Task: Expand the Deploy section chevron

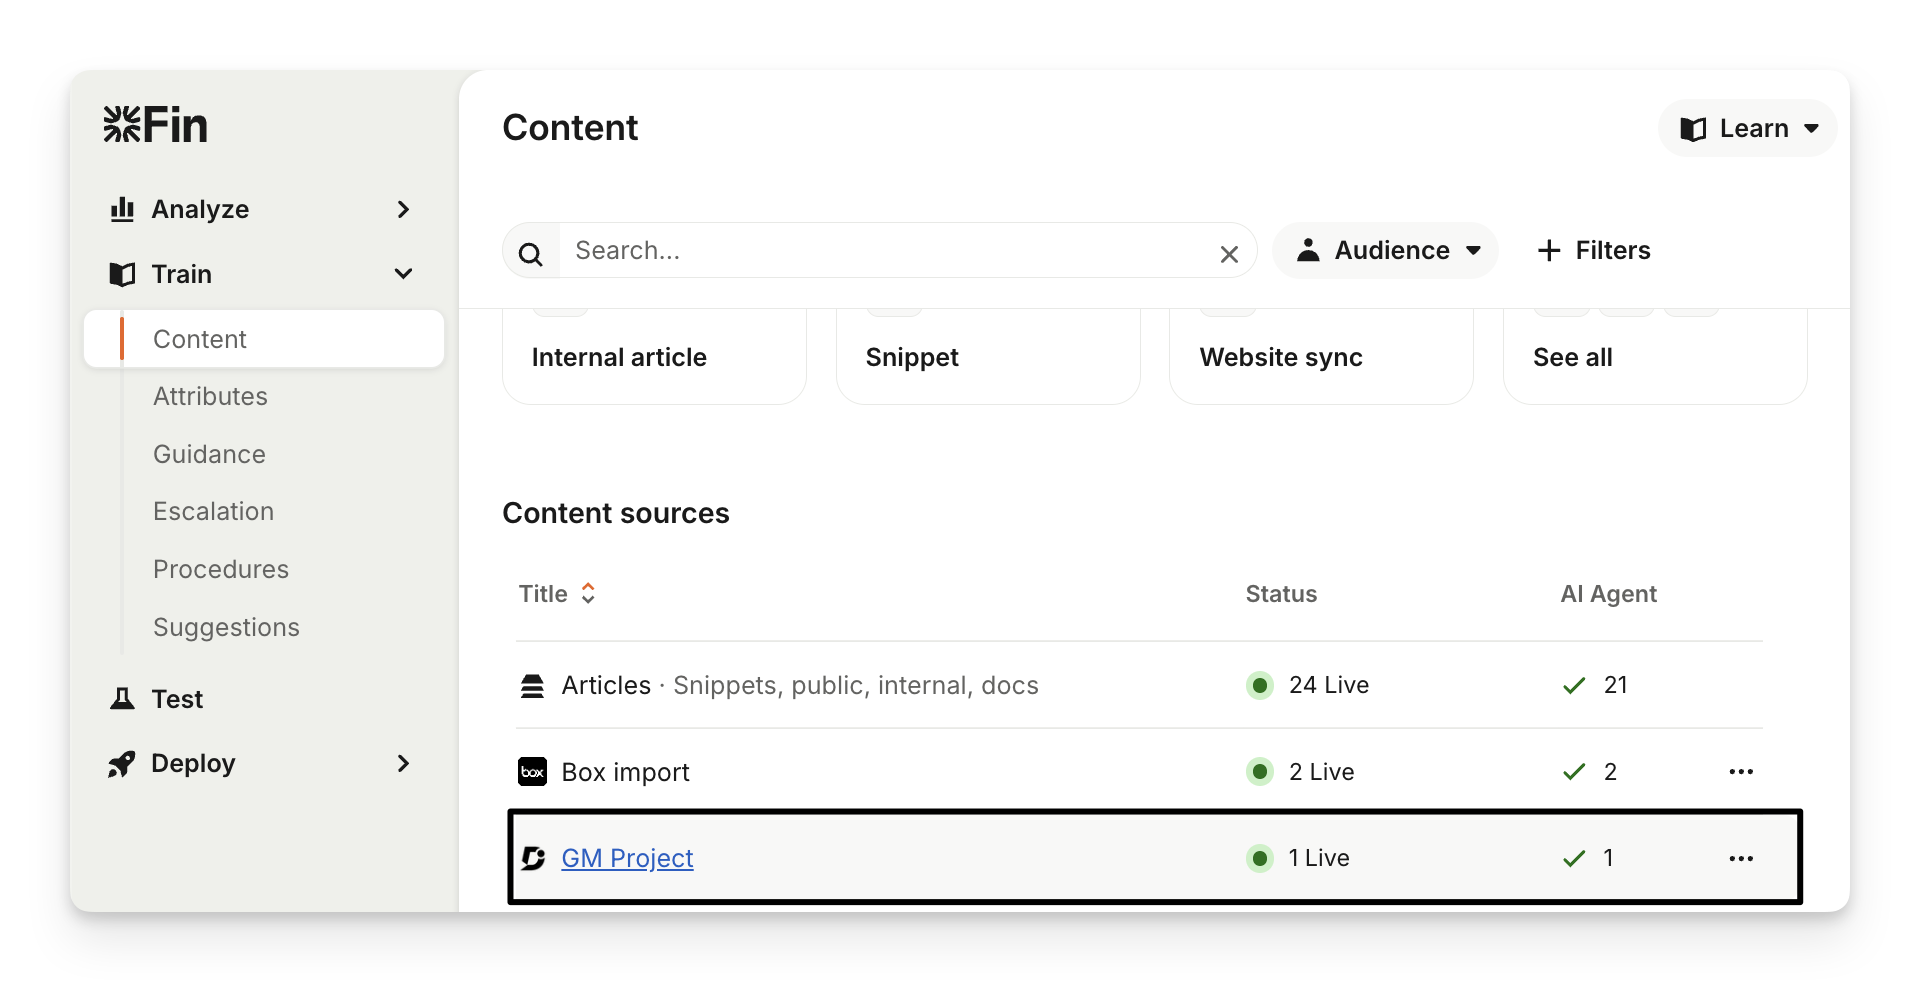Action: pos(403,764)
